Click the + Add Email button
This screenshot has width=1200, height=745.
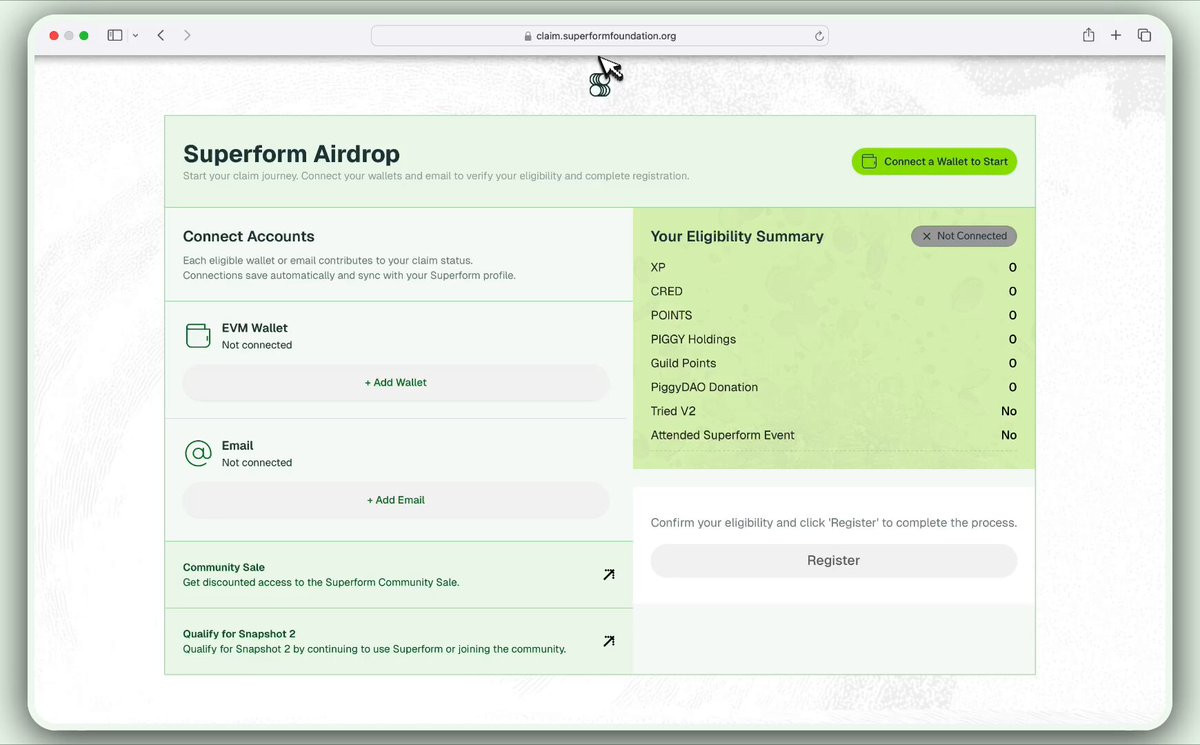tap(396, 500)
